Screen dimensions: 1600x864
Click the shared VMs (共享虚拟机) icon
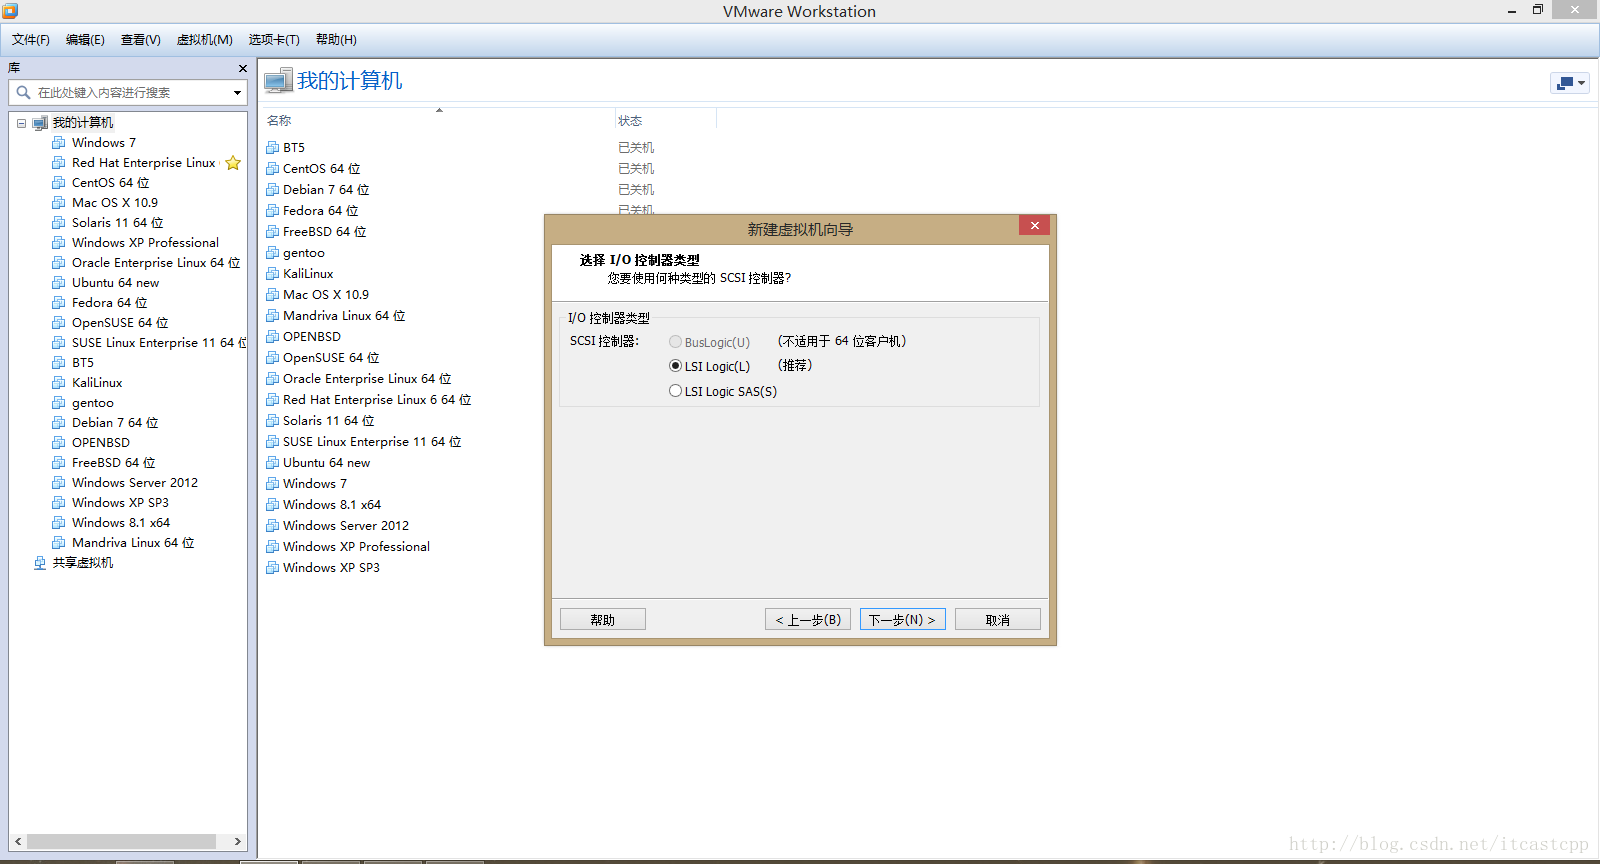pyautogui.click(x=40, y=563)
